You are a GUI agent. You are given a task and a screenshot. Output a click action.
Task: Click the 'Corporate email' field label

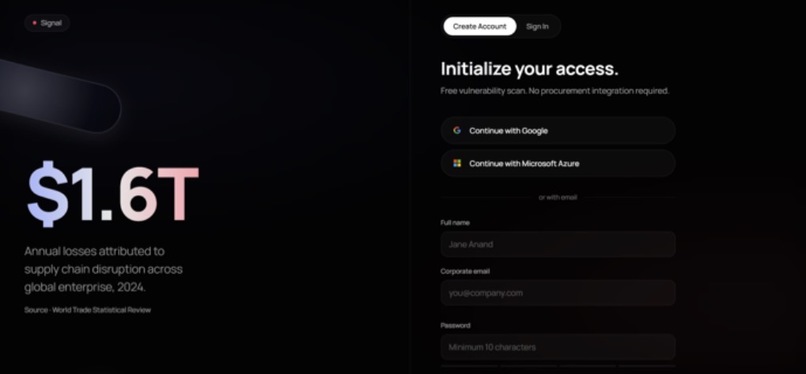point(465,271)
